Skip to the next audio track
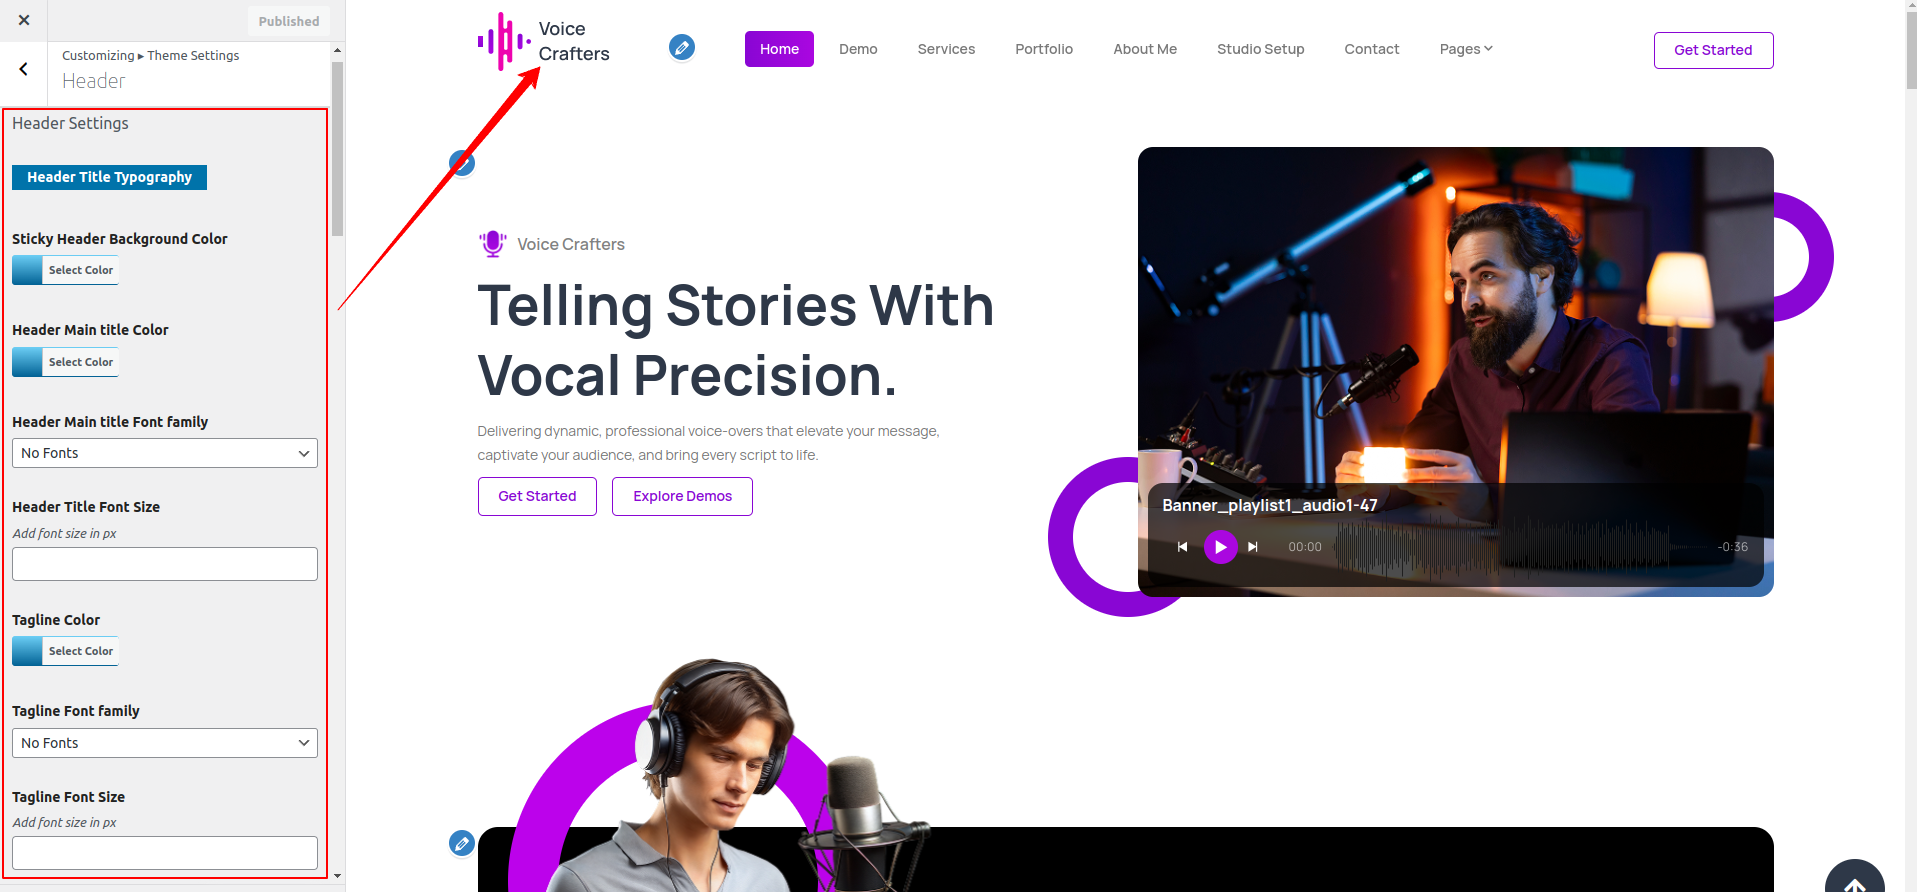1917x892 pixels. tap(1253, 547)
